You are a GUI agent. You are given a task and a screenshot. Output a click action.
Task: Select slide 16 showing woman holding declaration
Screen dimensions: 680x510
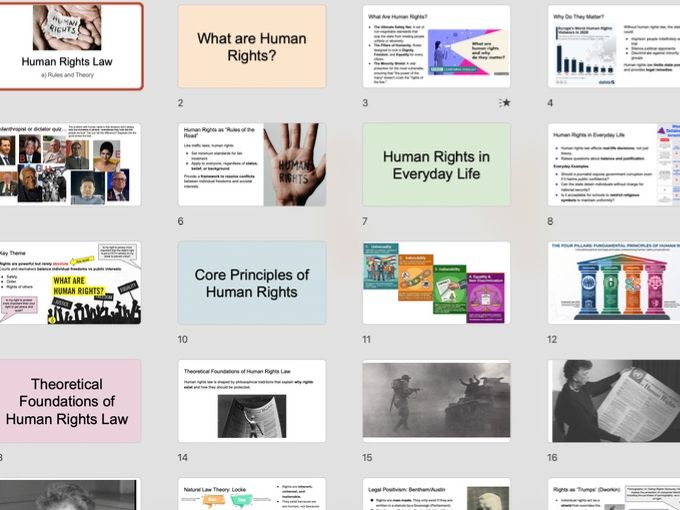pyautogui.click(x=614, y=401)
